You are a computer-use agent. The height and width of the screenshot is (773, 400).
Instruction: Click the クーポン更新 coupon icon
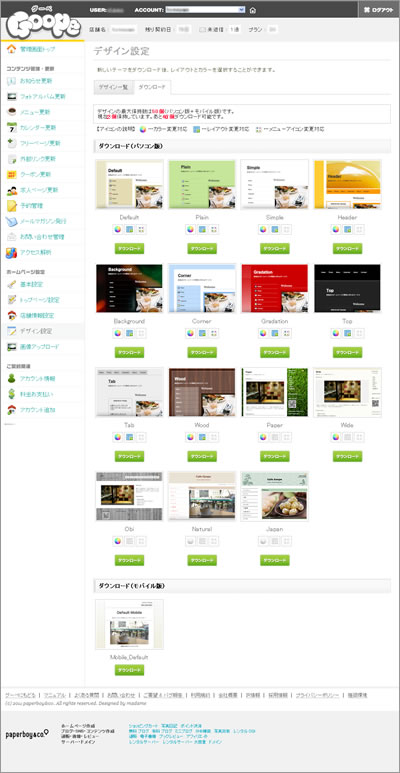point(12,175)
